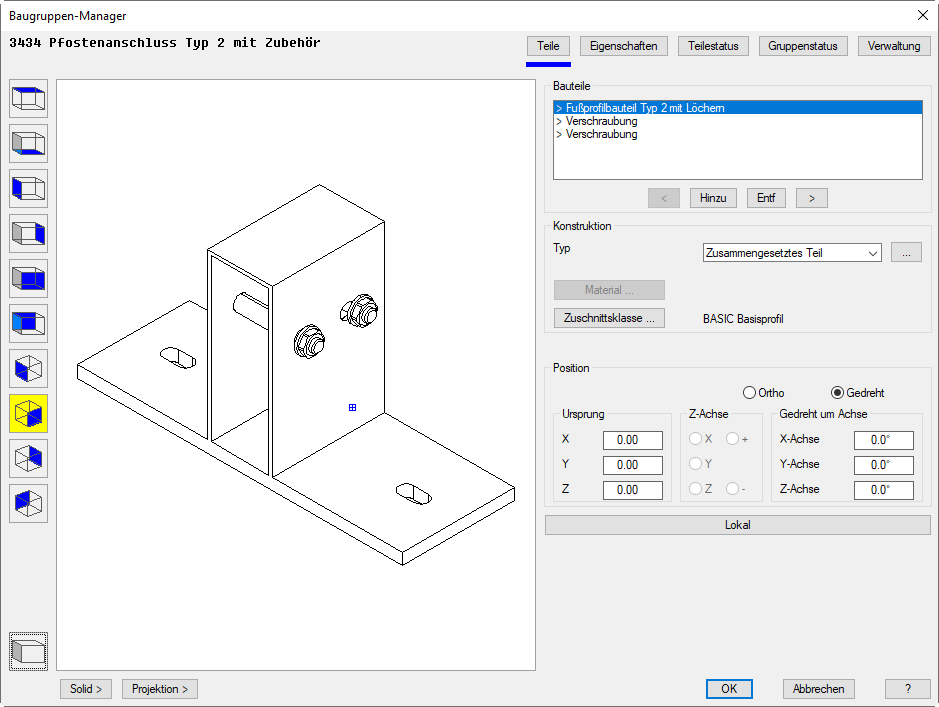Select 'Fußprofilbauteil Typ 2 mit Löchern' in list
The height and width of the screenshot is (707, 939).
[x=645, y=108]
